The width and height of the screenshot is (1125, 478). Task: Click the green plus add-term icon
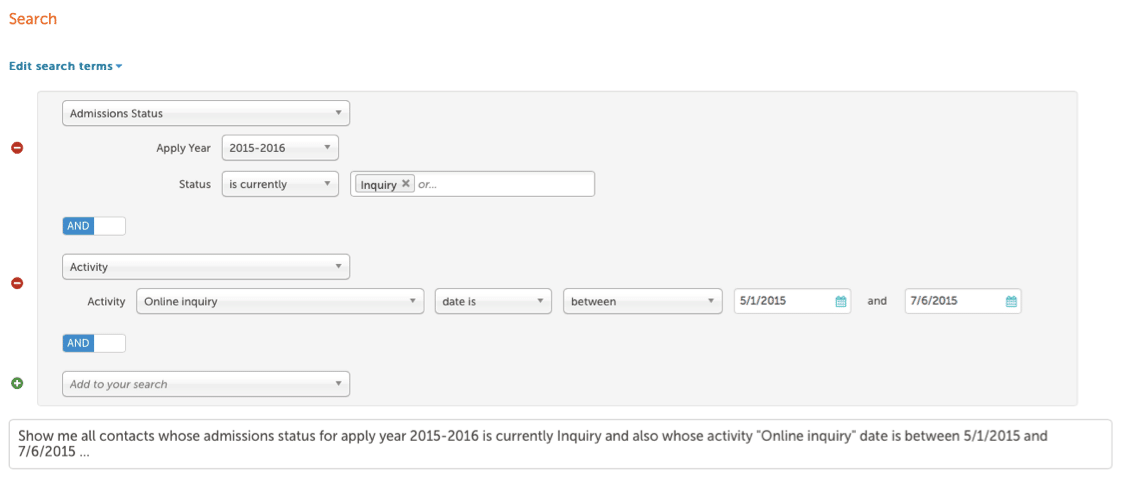click(x=17, y=384)
